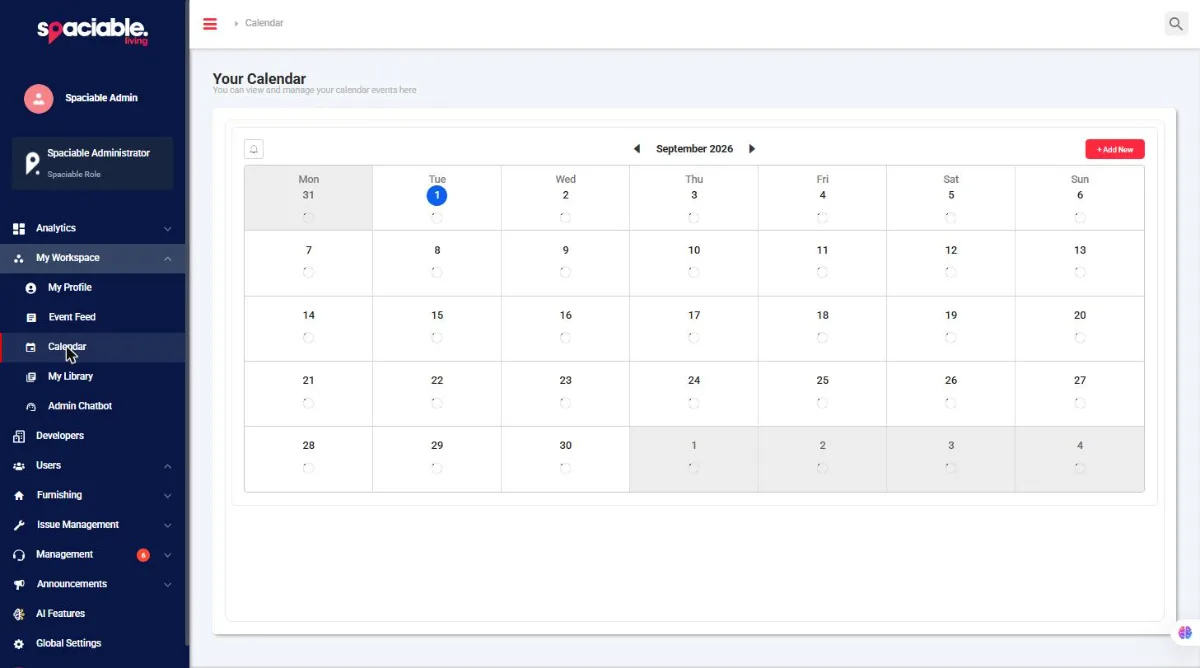Click the Analytics dashboard icon
The height and width of the screenshot is (668, 1200).
click(19, 229)
